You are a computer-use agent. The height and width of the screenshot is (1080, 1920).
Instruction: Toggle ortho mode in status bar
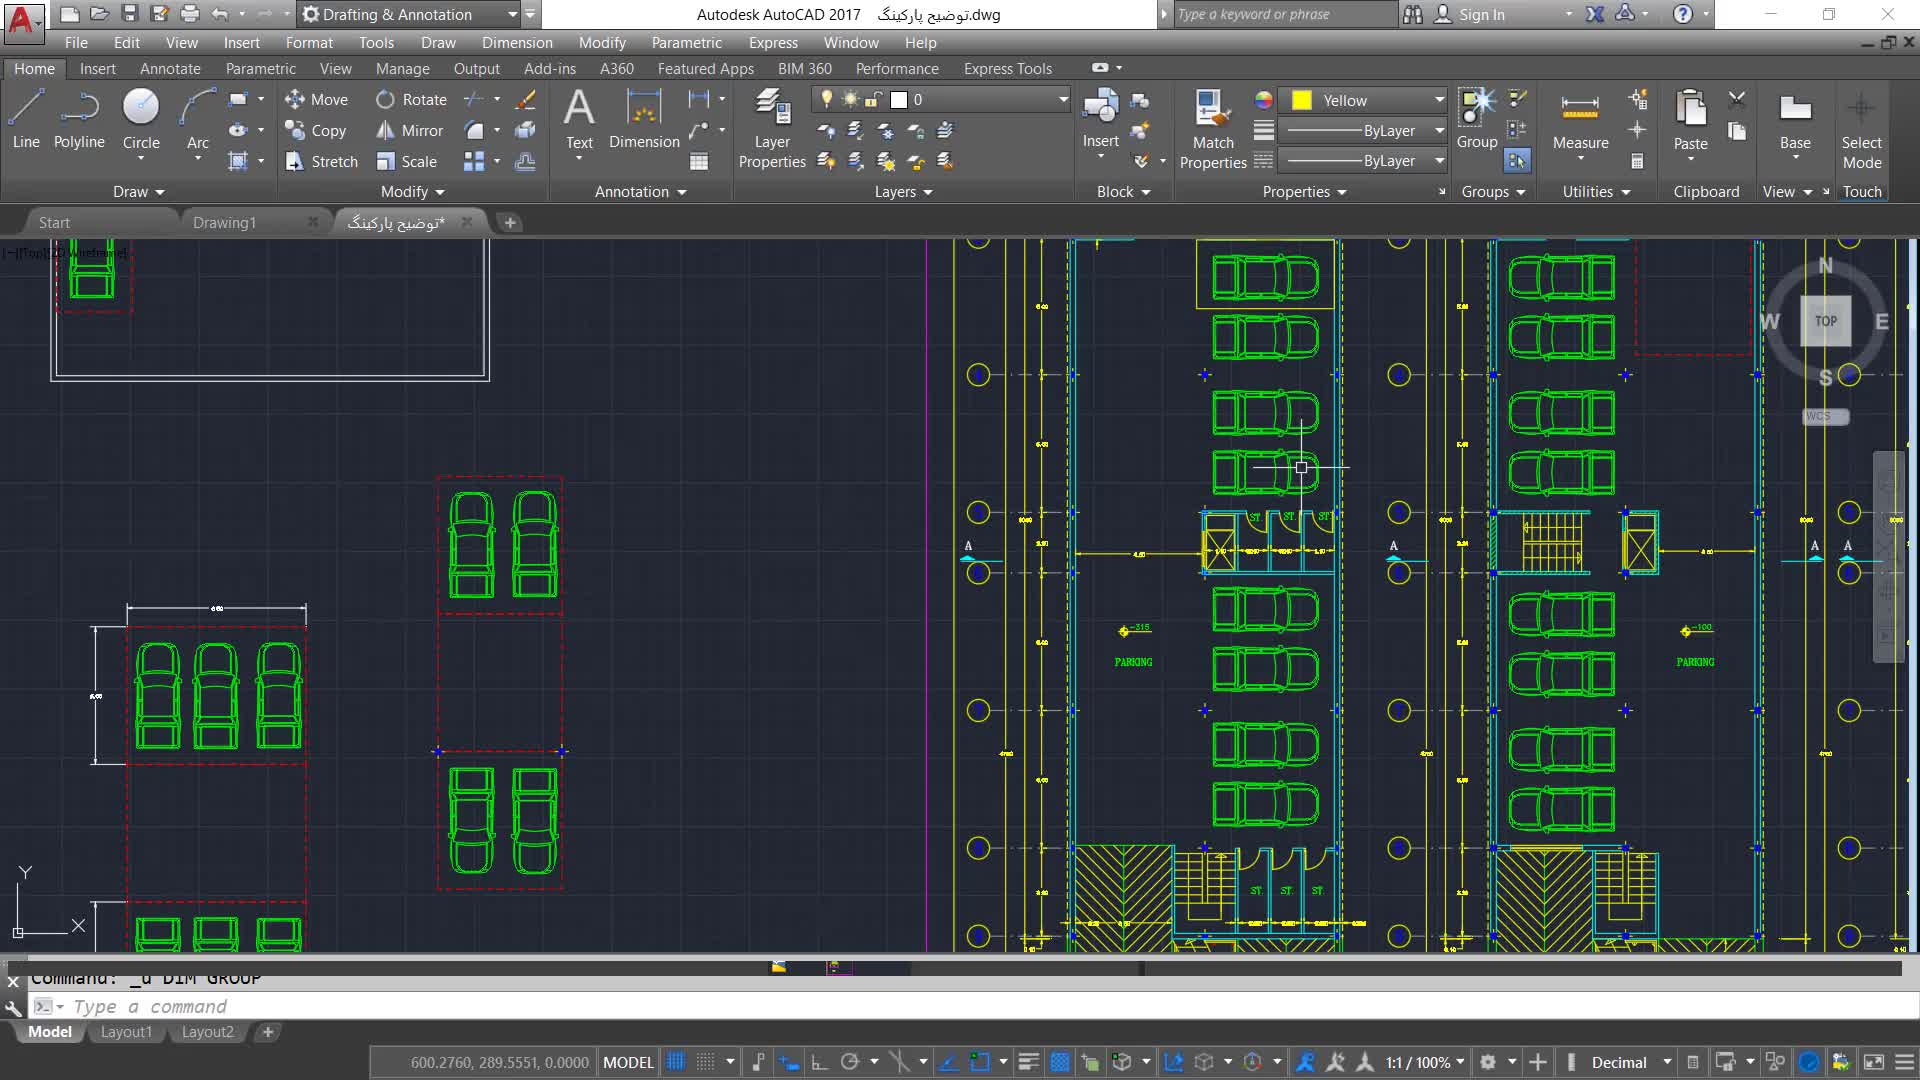(819, 1062)
